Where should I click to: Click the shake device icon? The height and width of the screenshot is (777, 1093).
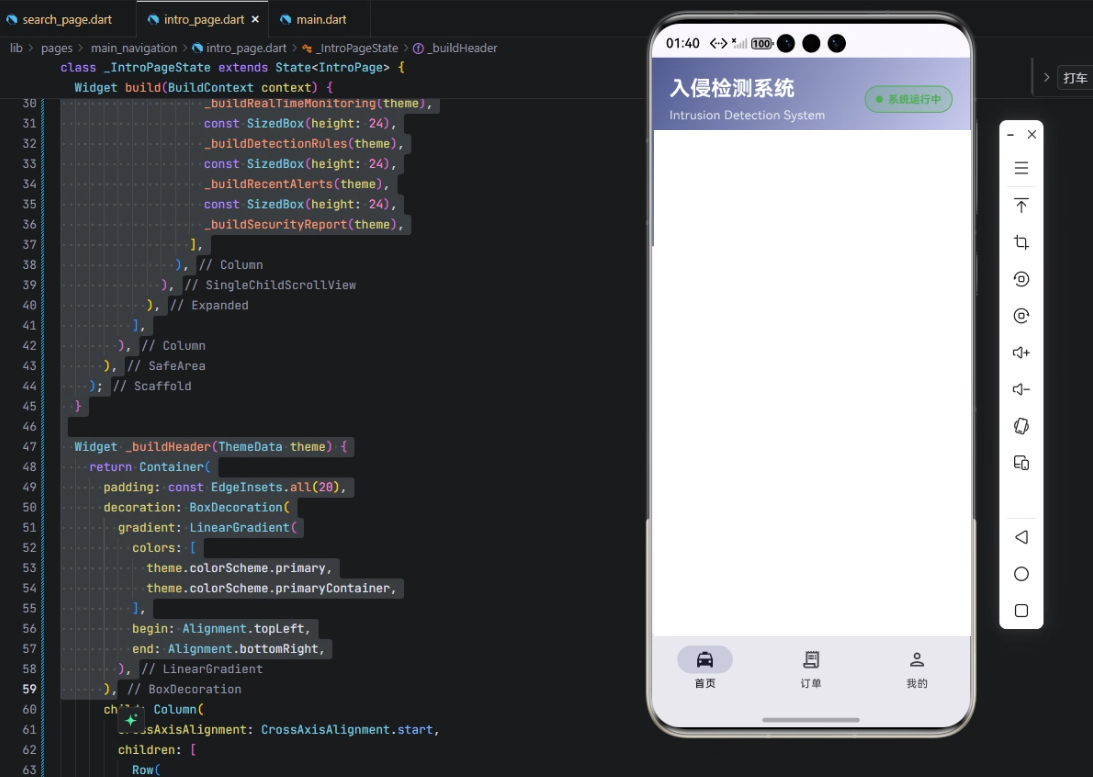tap(1021, 426)
